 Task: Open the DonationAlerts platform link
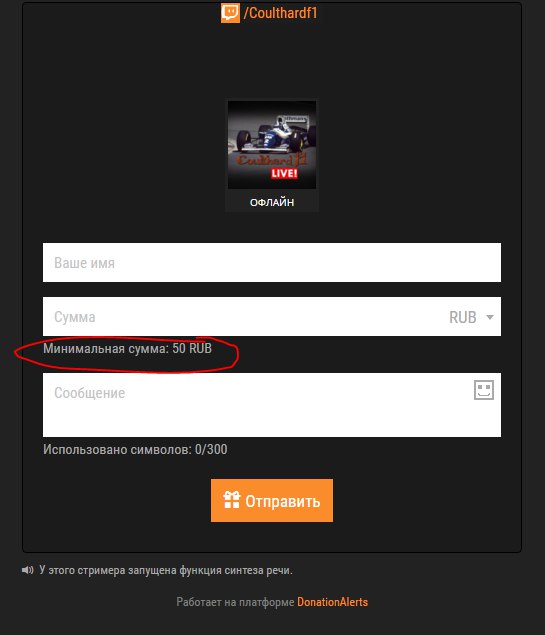(332, 602)
